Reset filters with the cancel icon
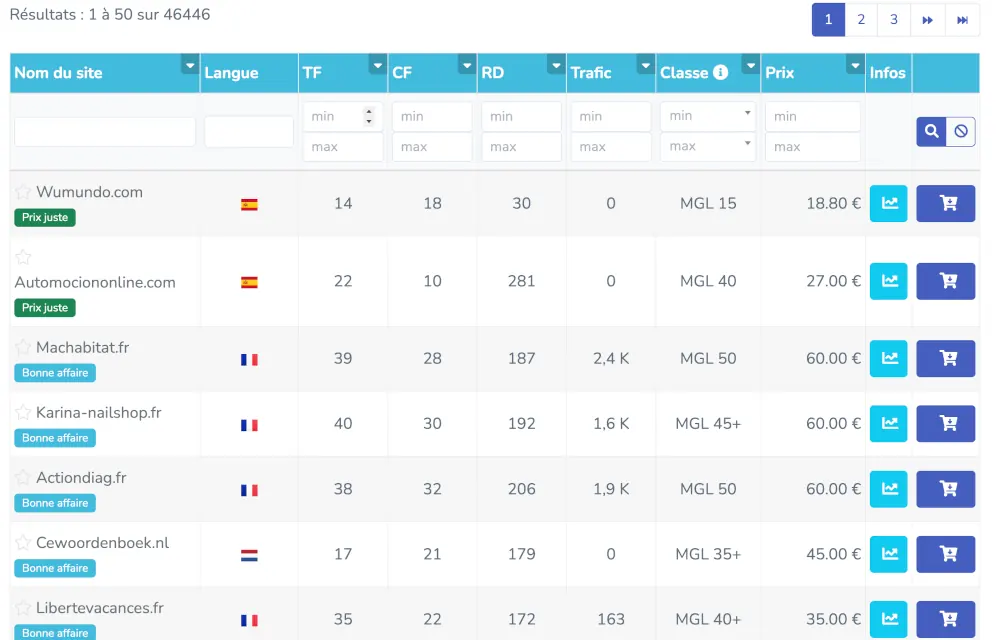1000x640 pixels. [960, 131]
